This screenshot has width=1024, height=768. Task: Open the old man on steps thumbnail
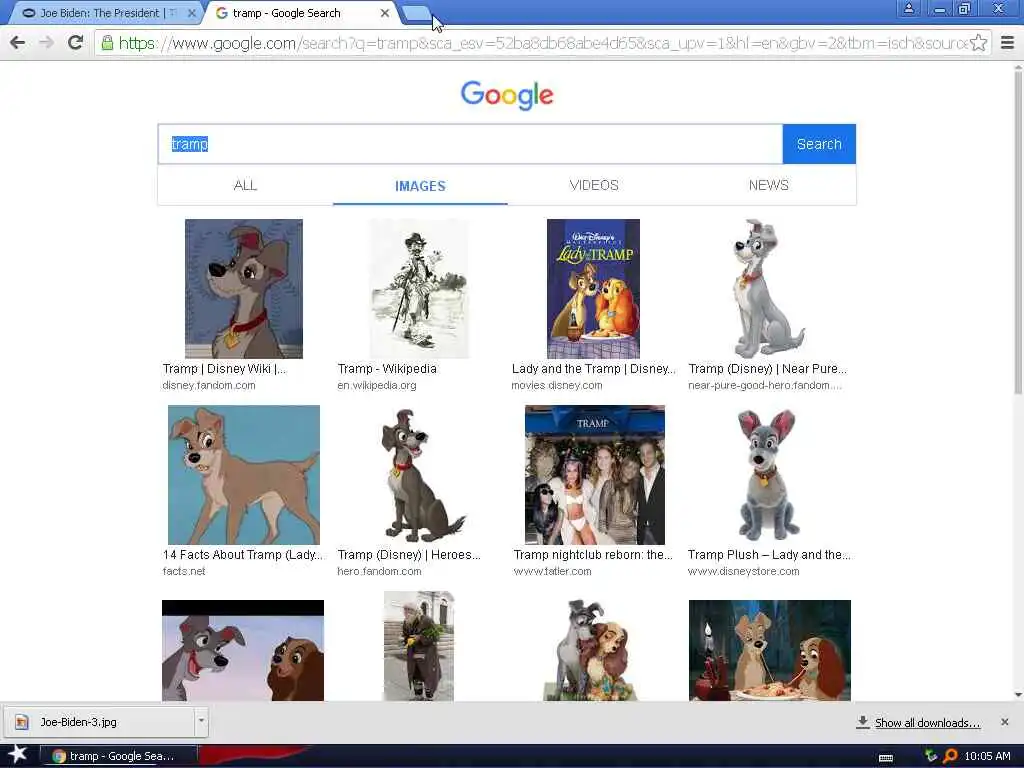pyautogui.click(x=419, y=646)
